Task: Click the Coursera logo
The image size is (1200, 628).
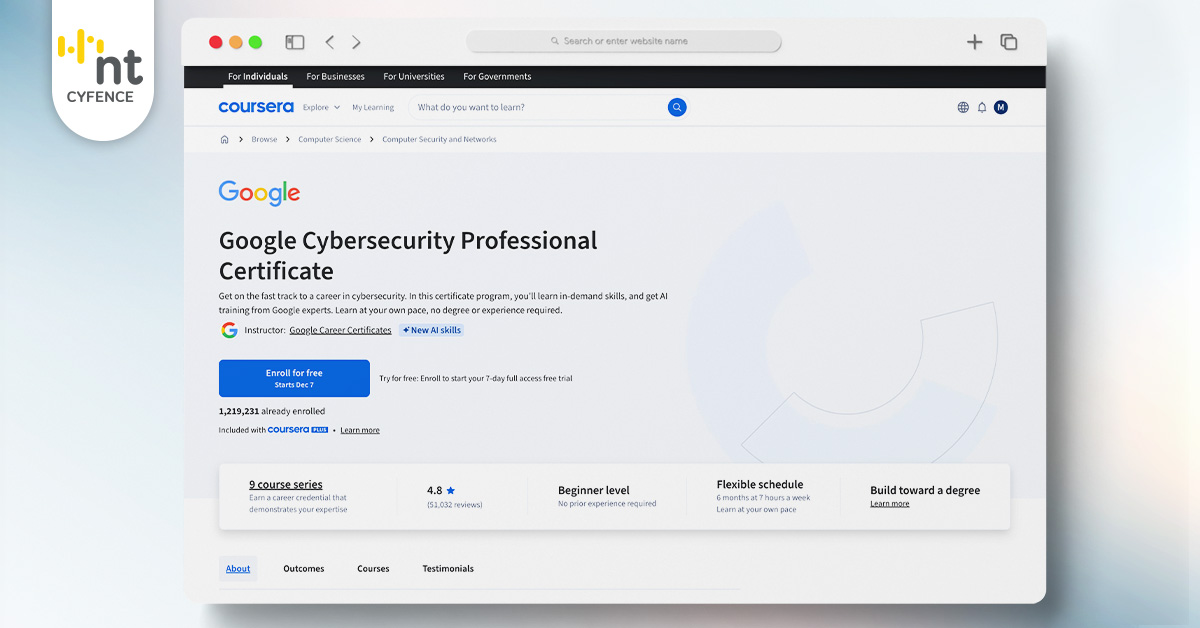Action: point(256,107)
